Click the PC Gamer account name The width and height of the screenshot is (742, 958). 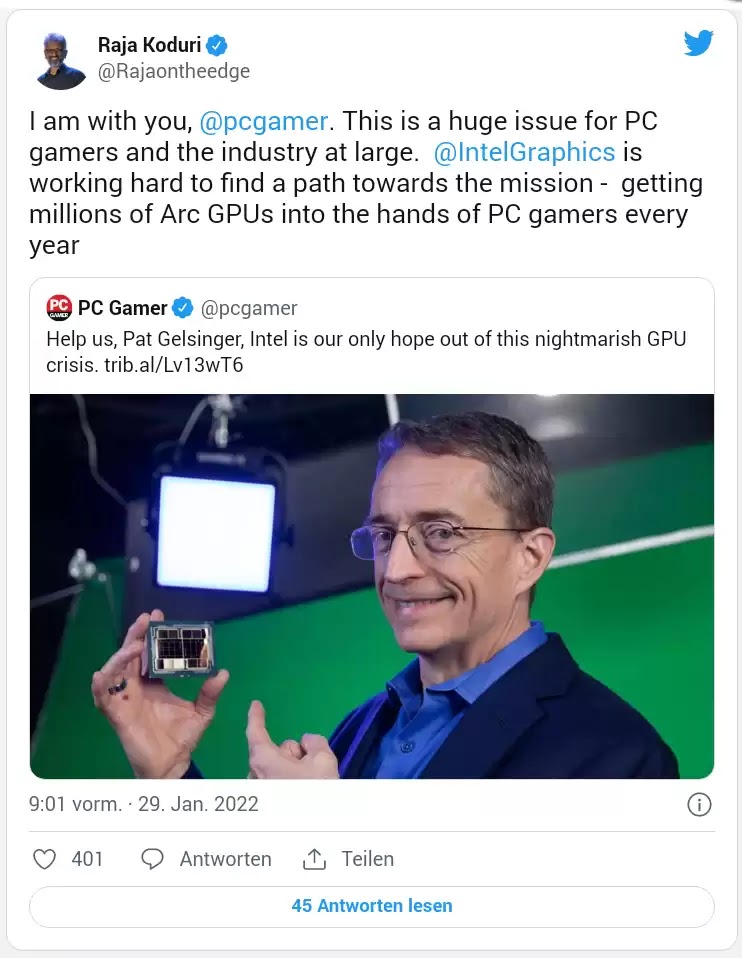coord(122,308)
